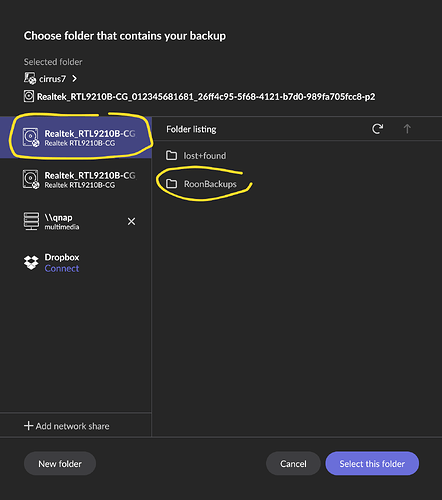The image size is (442, 500).
Task: Click the chevron next to cirrus7
Action: 74,79
